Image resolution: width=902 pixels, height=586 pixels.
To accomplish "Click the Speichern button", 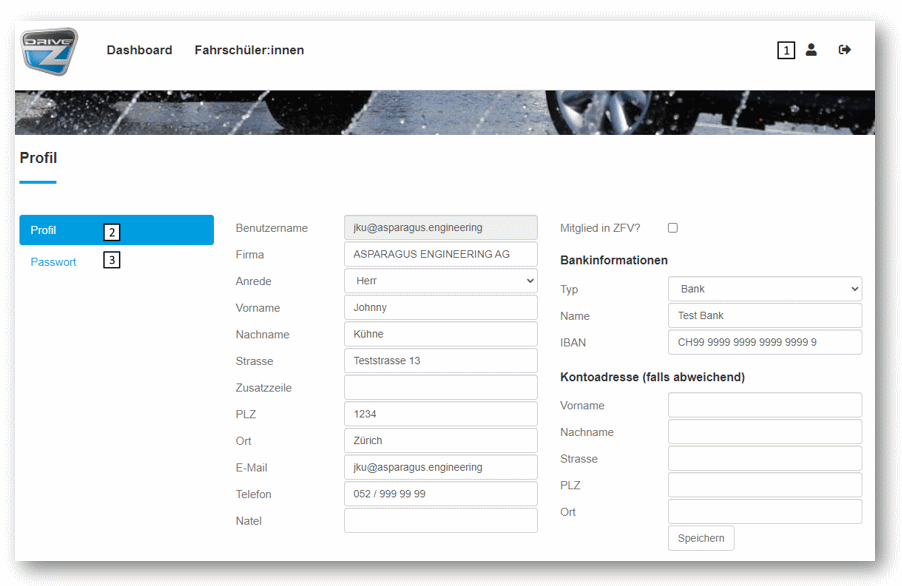I will [700, 537].
